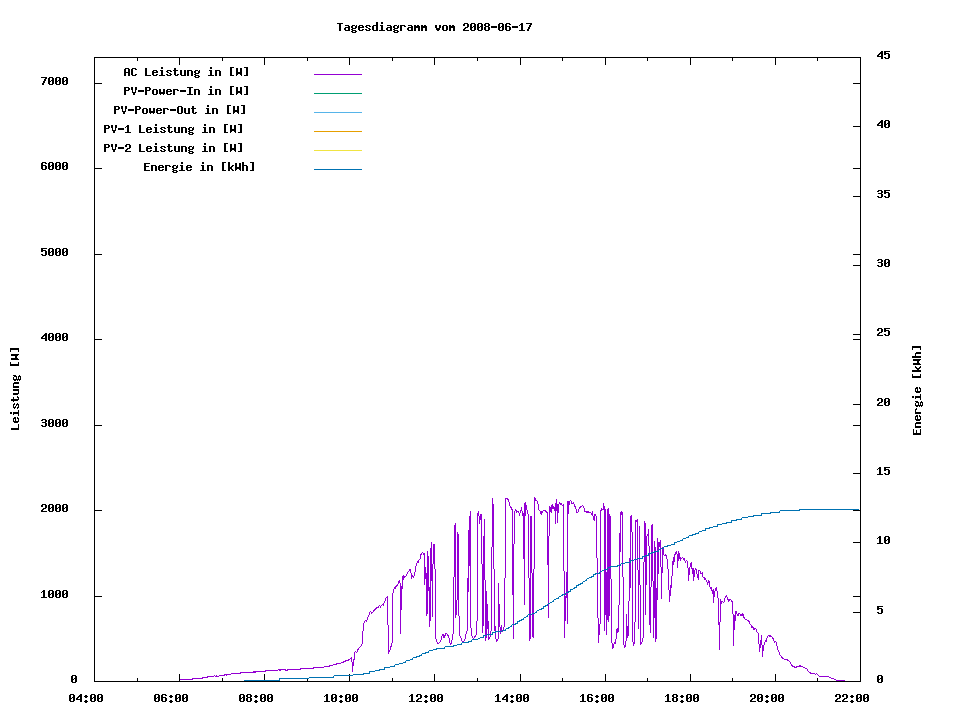The height and width of the screenshot is (720, 960).
Task: Click the 7000 tick on the power axis
Action: 54,82
